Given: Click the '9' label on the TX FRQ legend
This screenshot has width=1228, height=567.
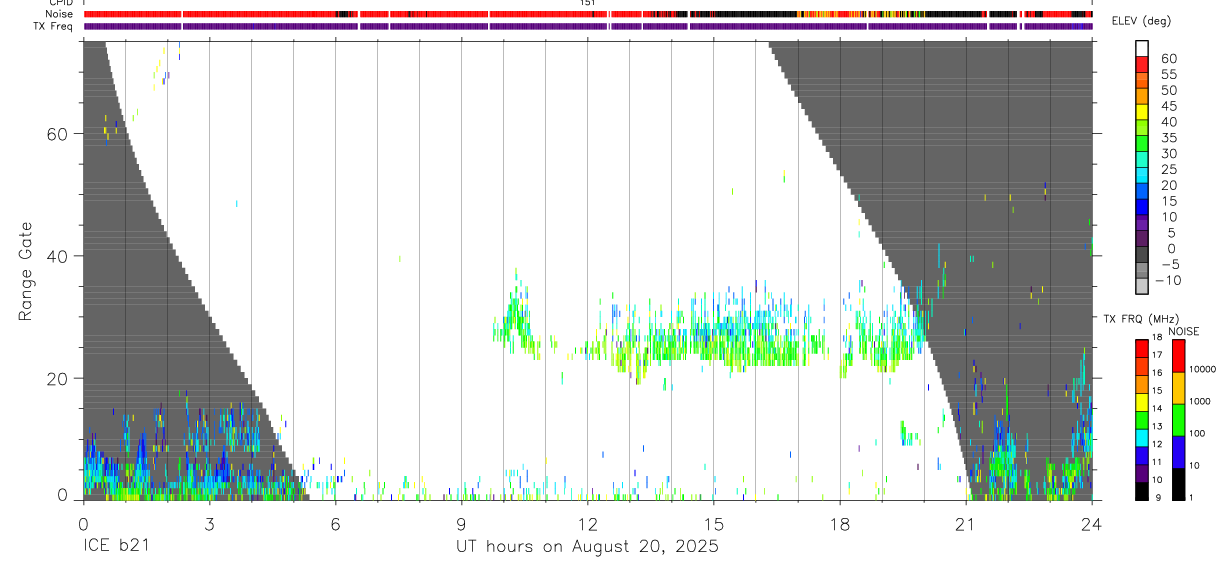Looking at the screenshot, I should tap(1159, 499).
